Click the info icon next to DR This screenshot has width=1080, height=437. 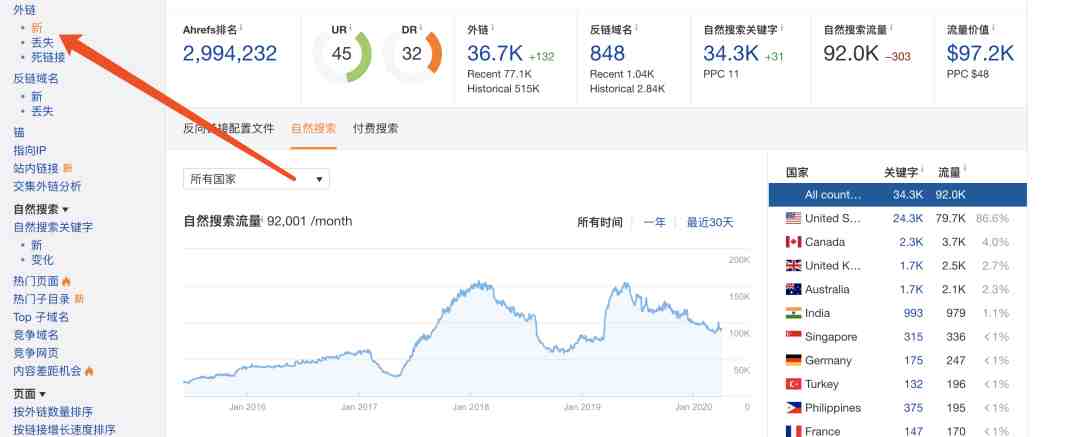[x=420, y=28]
